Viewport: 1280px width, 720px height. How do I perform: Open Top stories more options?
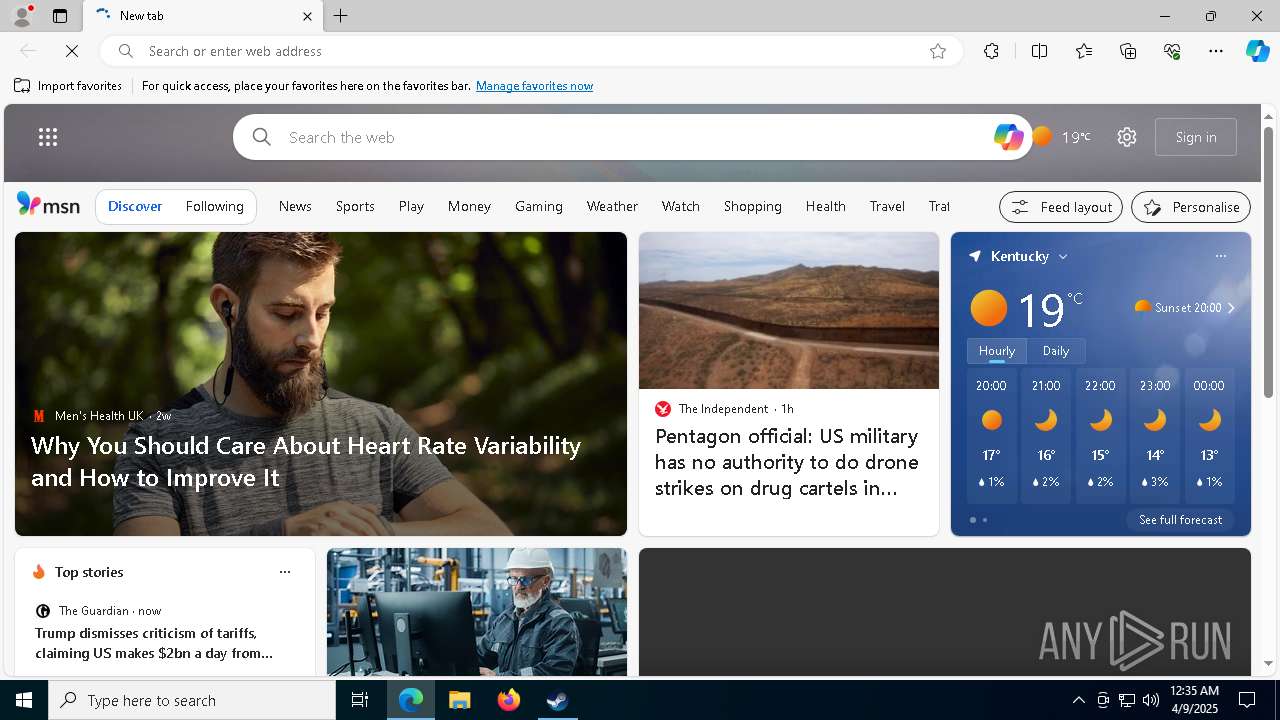[x=285, y=572]
